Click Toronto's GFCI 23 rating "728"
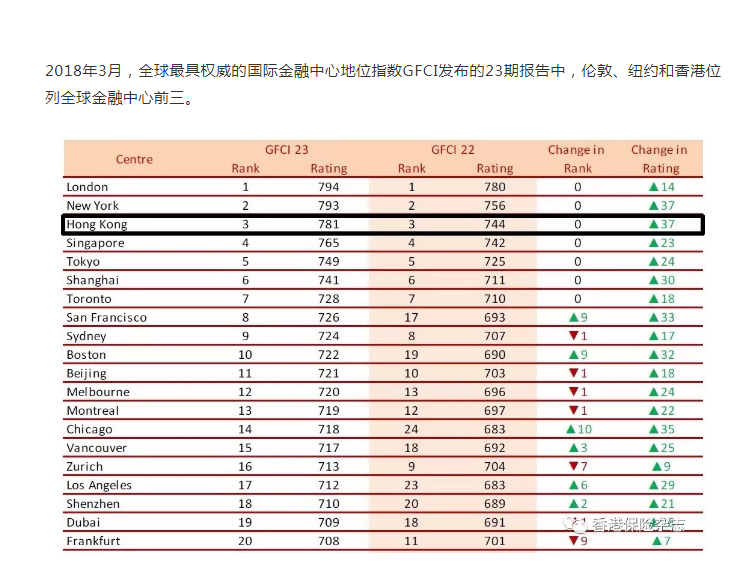The width and height of the screenshot is (752, 565). 329,299
